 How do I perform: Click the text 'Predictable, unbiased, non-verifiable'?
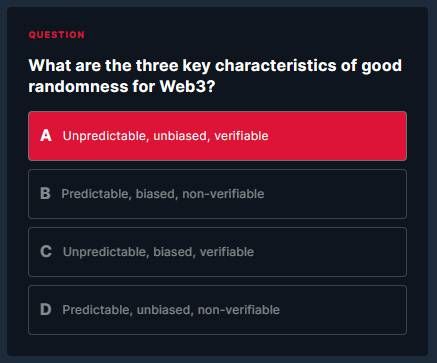[x=171, y=310]
